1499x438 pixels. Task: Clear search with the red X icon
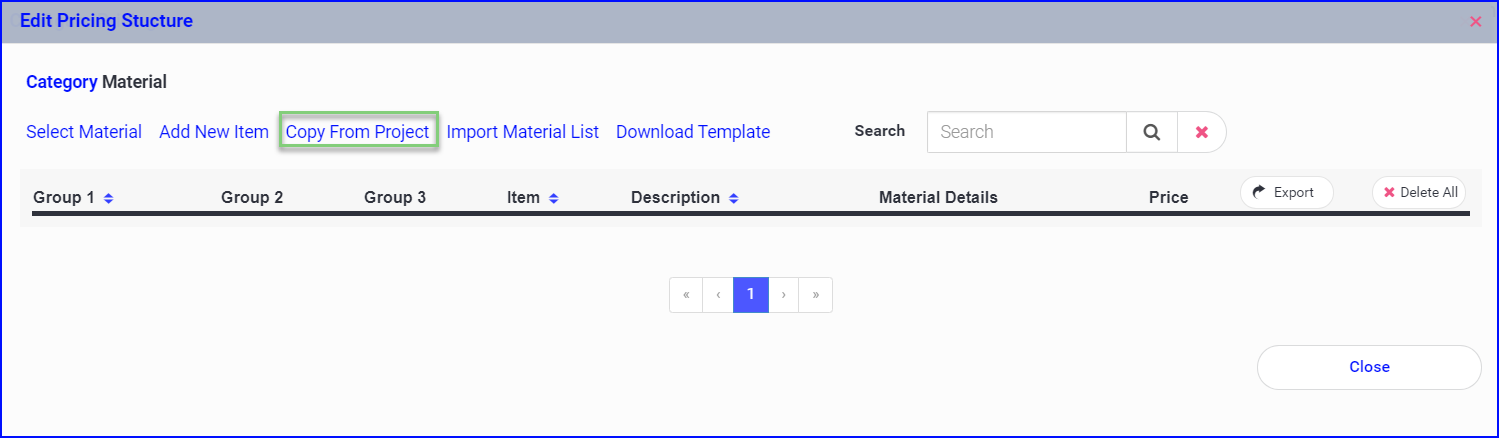coord(1202,132)
